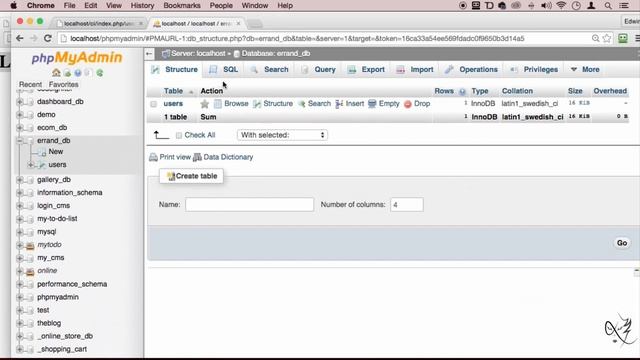Reload the page in Chrome
This screenshot has height=360, width=640.
pyautogui.click(x=48, y=38)
